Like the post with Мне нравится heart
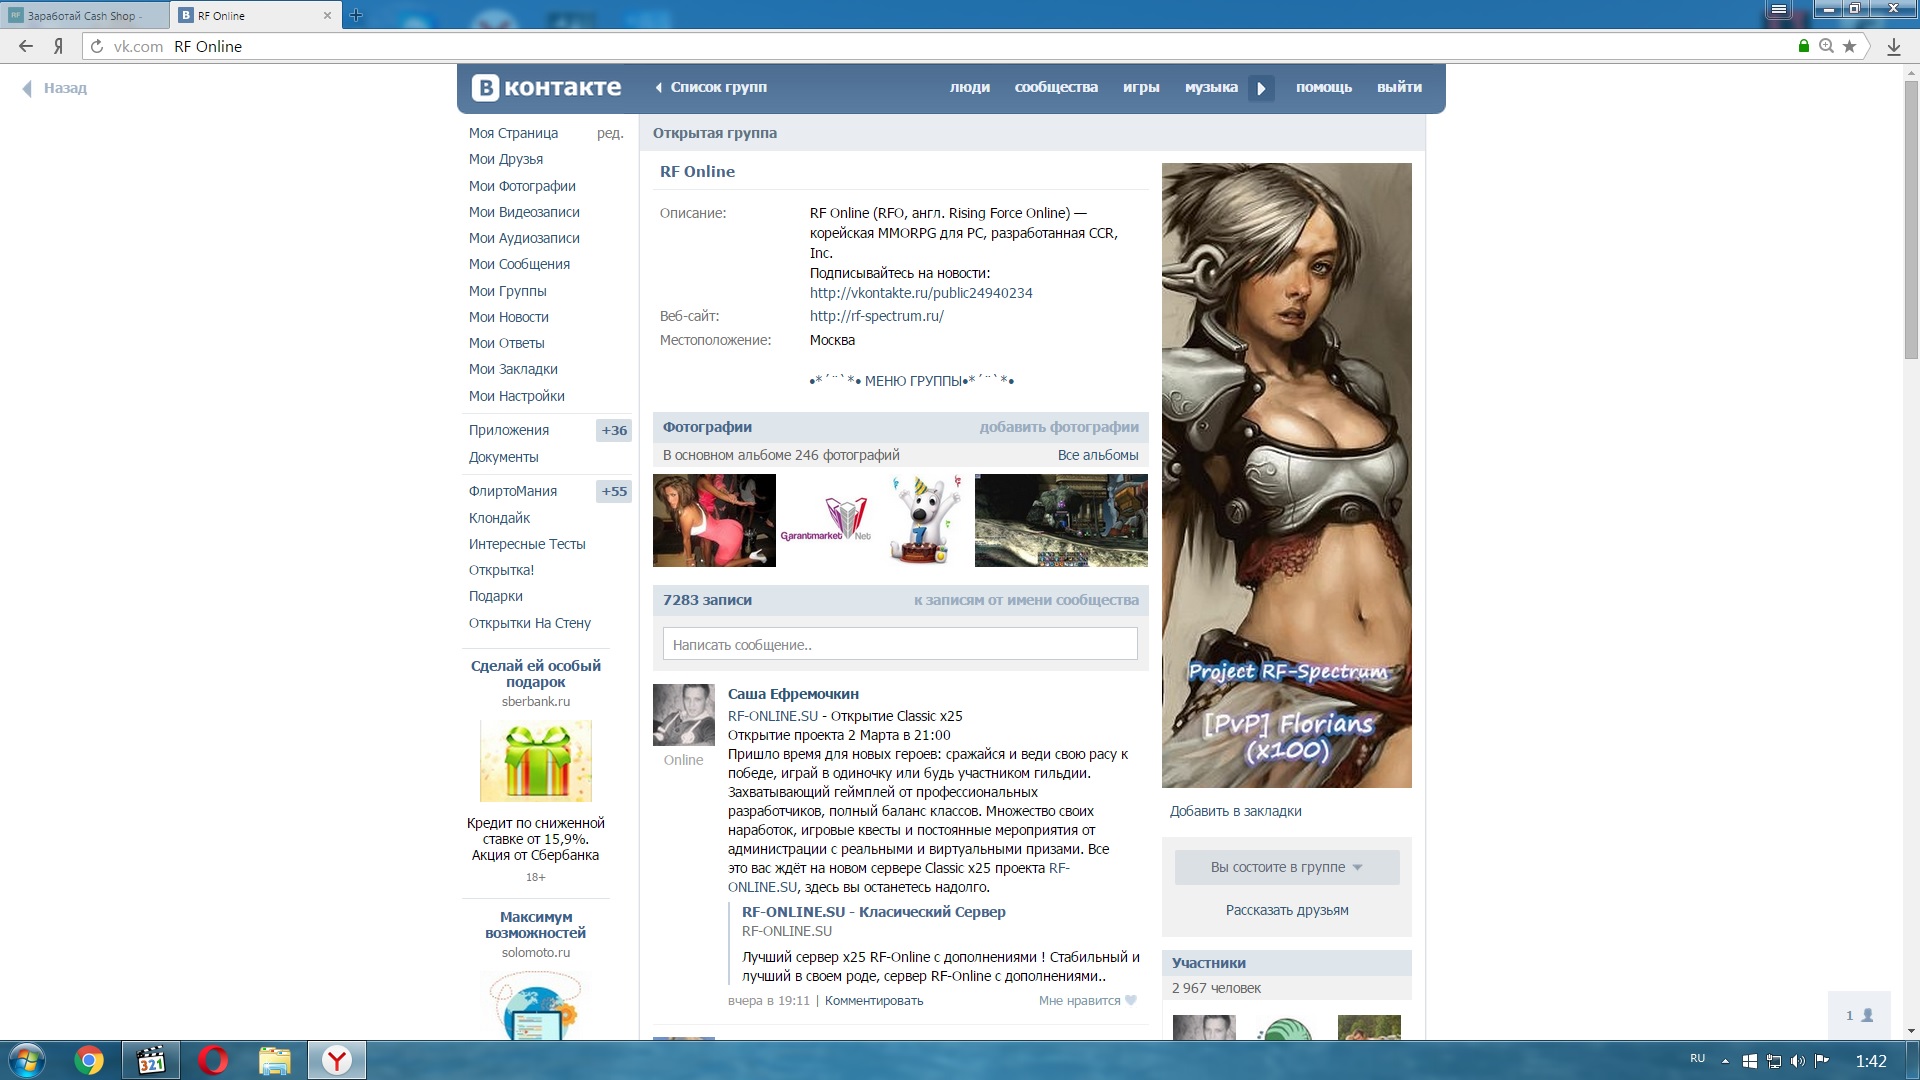The height and width of the screenshot is (1080, 1920). (x=1087, y=1001)
